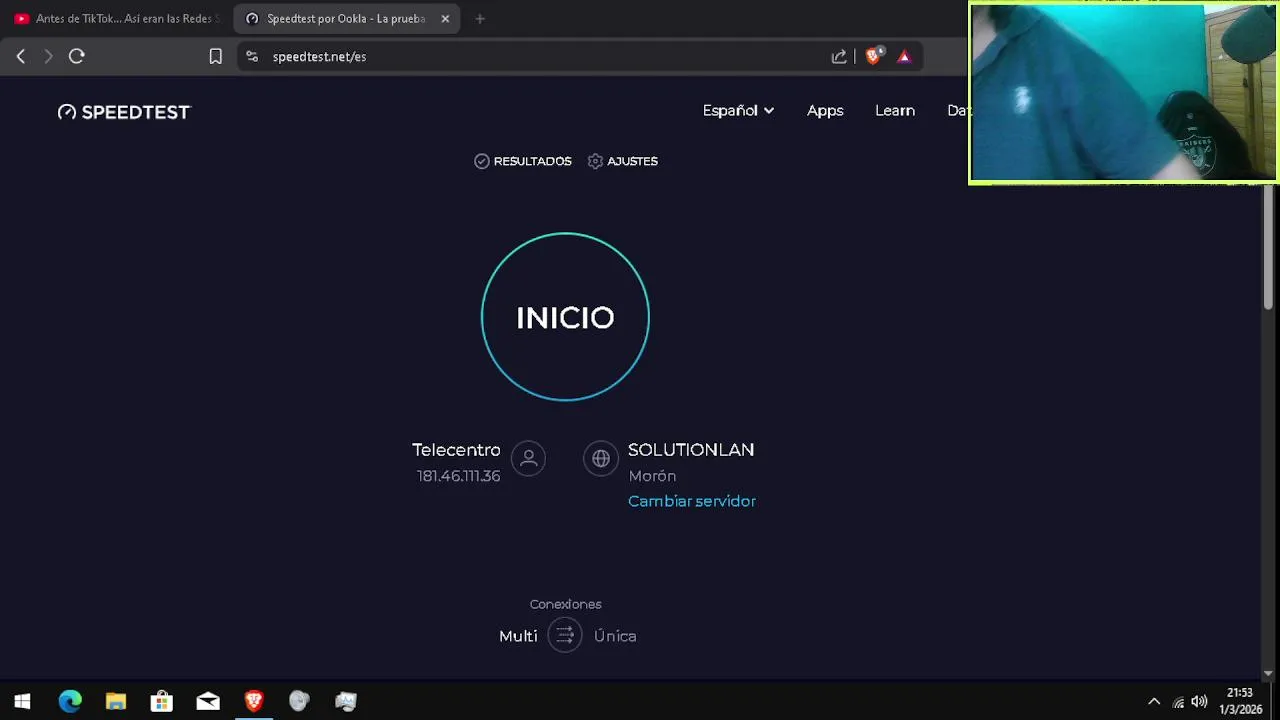Share this page via share icon
The height and width of the screenshot is (720, 1280).
(x=839, y=57)
